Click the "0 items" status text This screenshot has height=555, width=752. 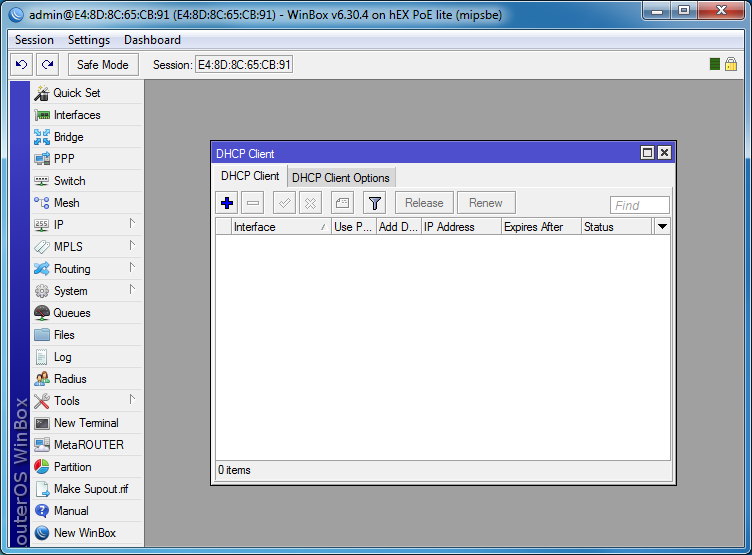234,470
